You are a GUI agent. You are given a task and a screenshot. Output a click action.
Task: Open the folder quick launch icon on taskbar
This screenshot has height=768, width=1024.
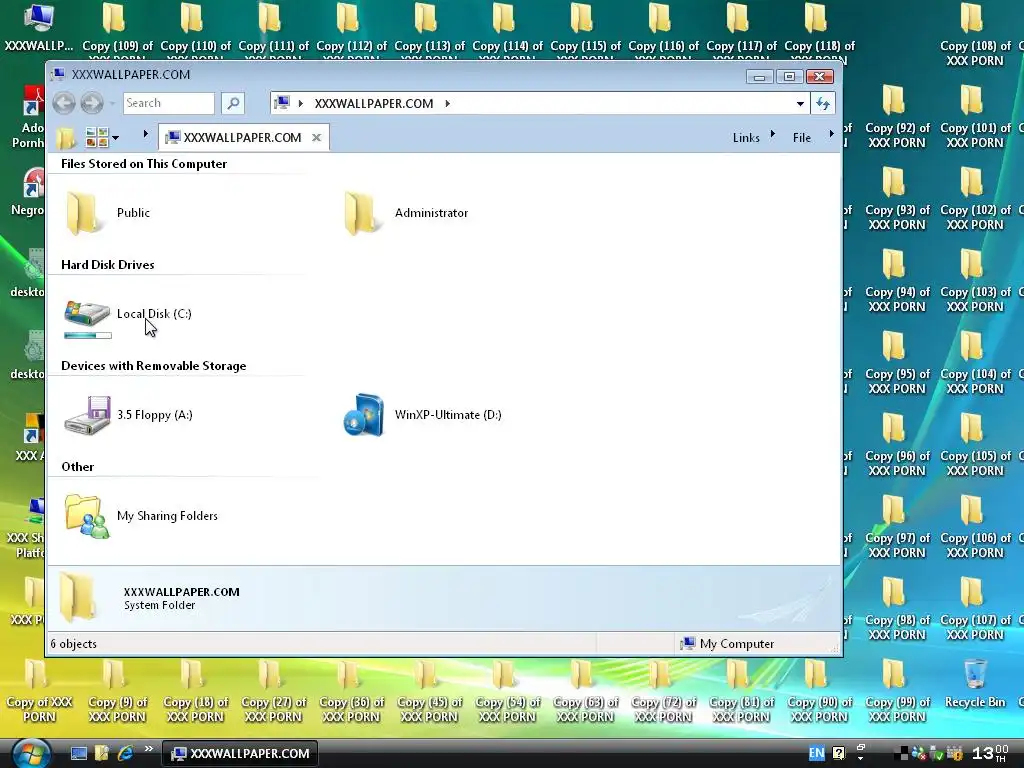[x=102, y=754]
